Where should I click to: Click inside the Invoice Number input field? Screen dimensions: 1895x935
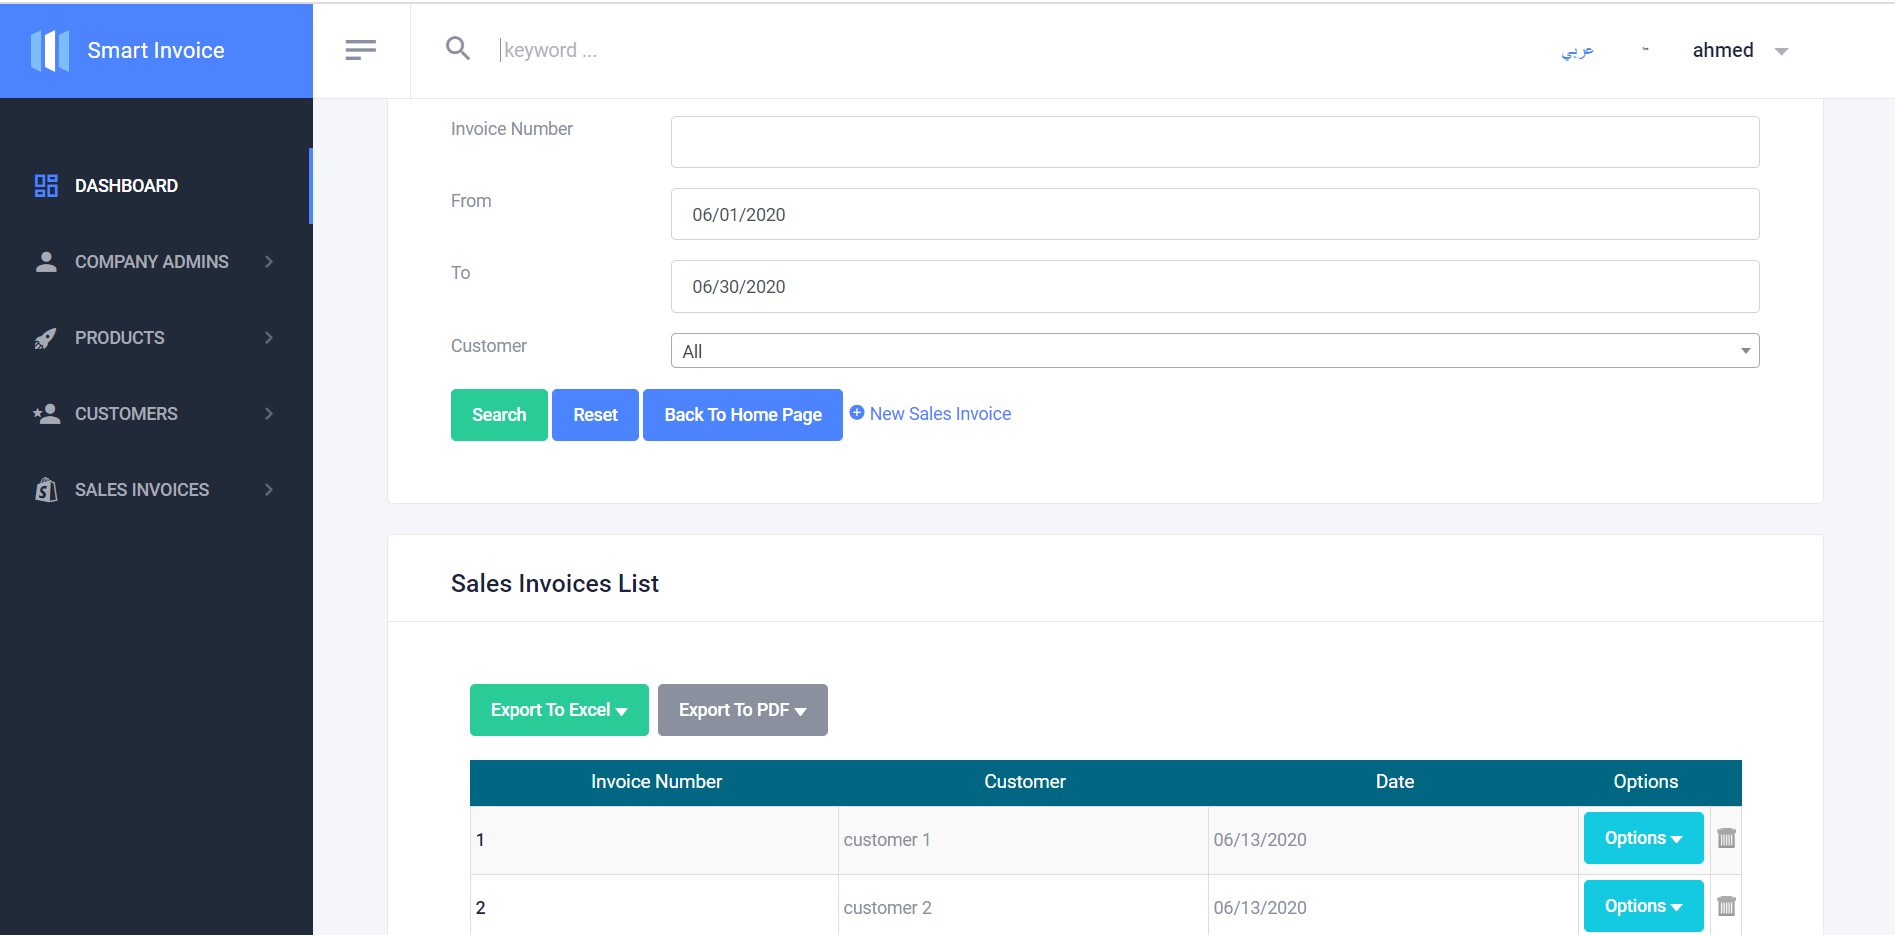pyautogui.click(x=1213, y=140)
